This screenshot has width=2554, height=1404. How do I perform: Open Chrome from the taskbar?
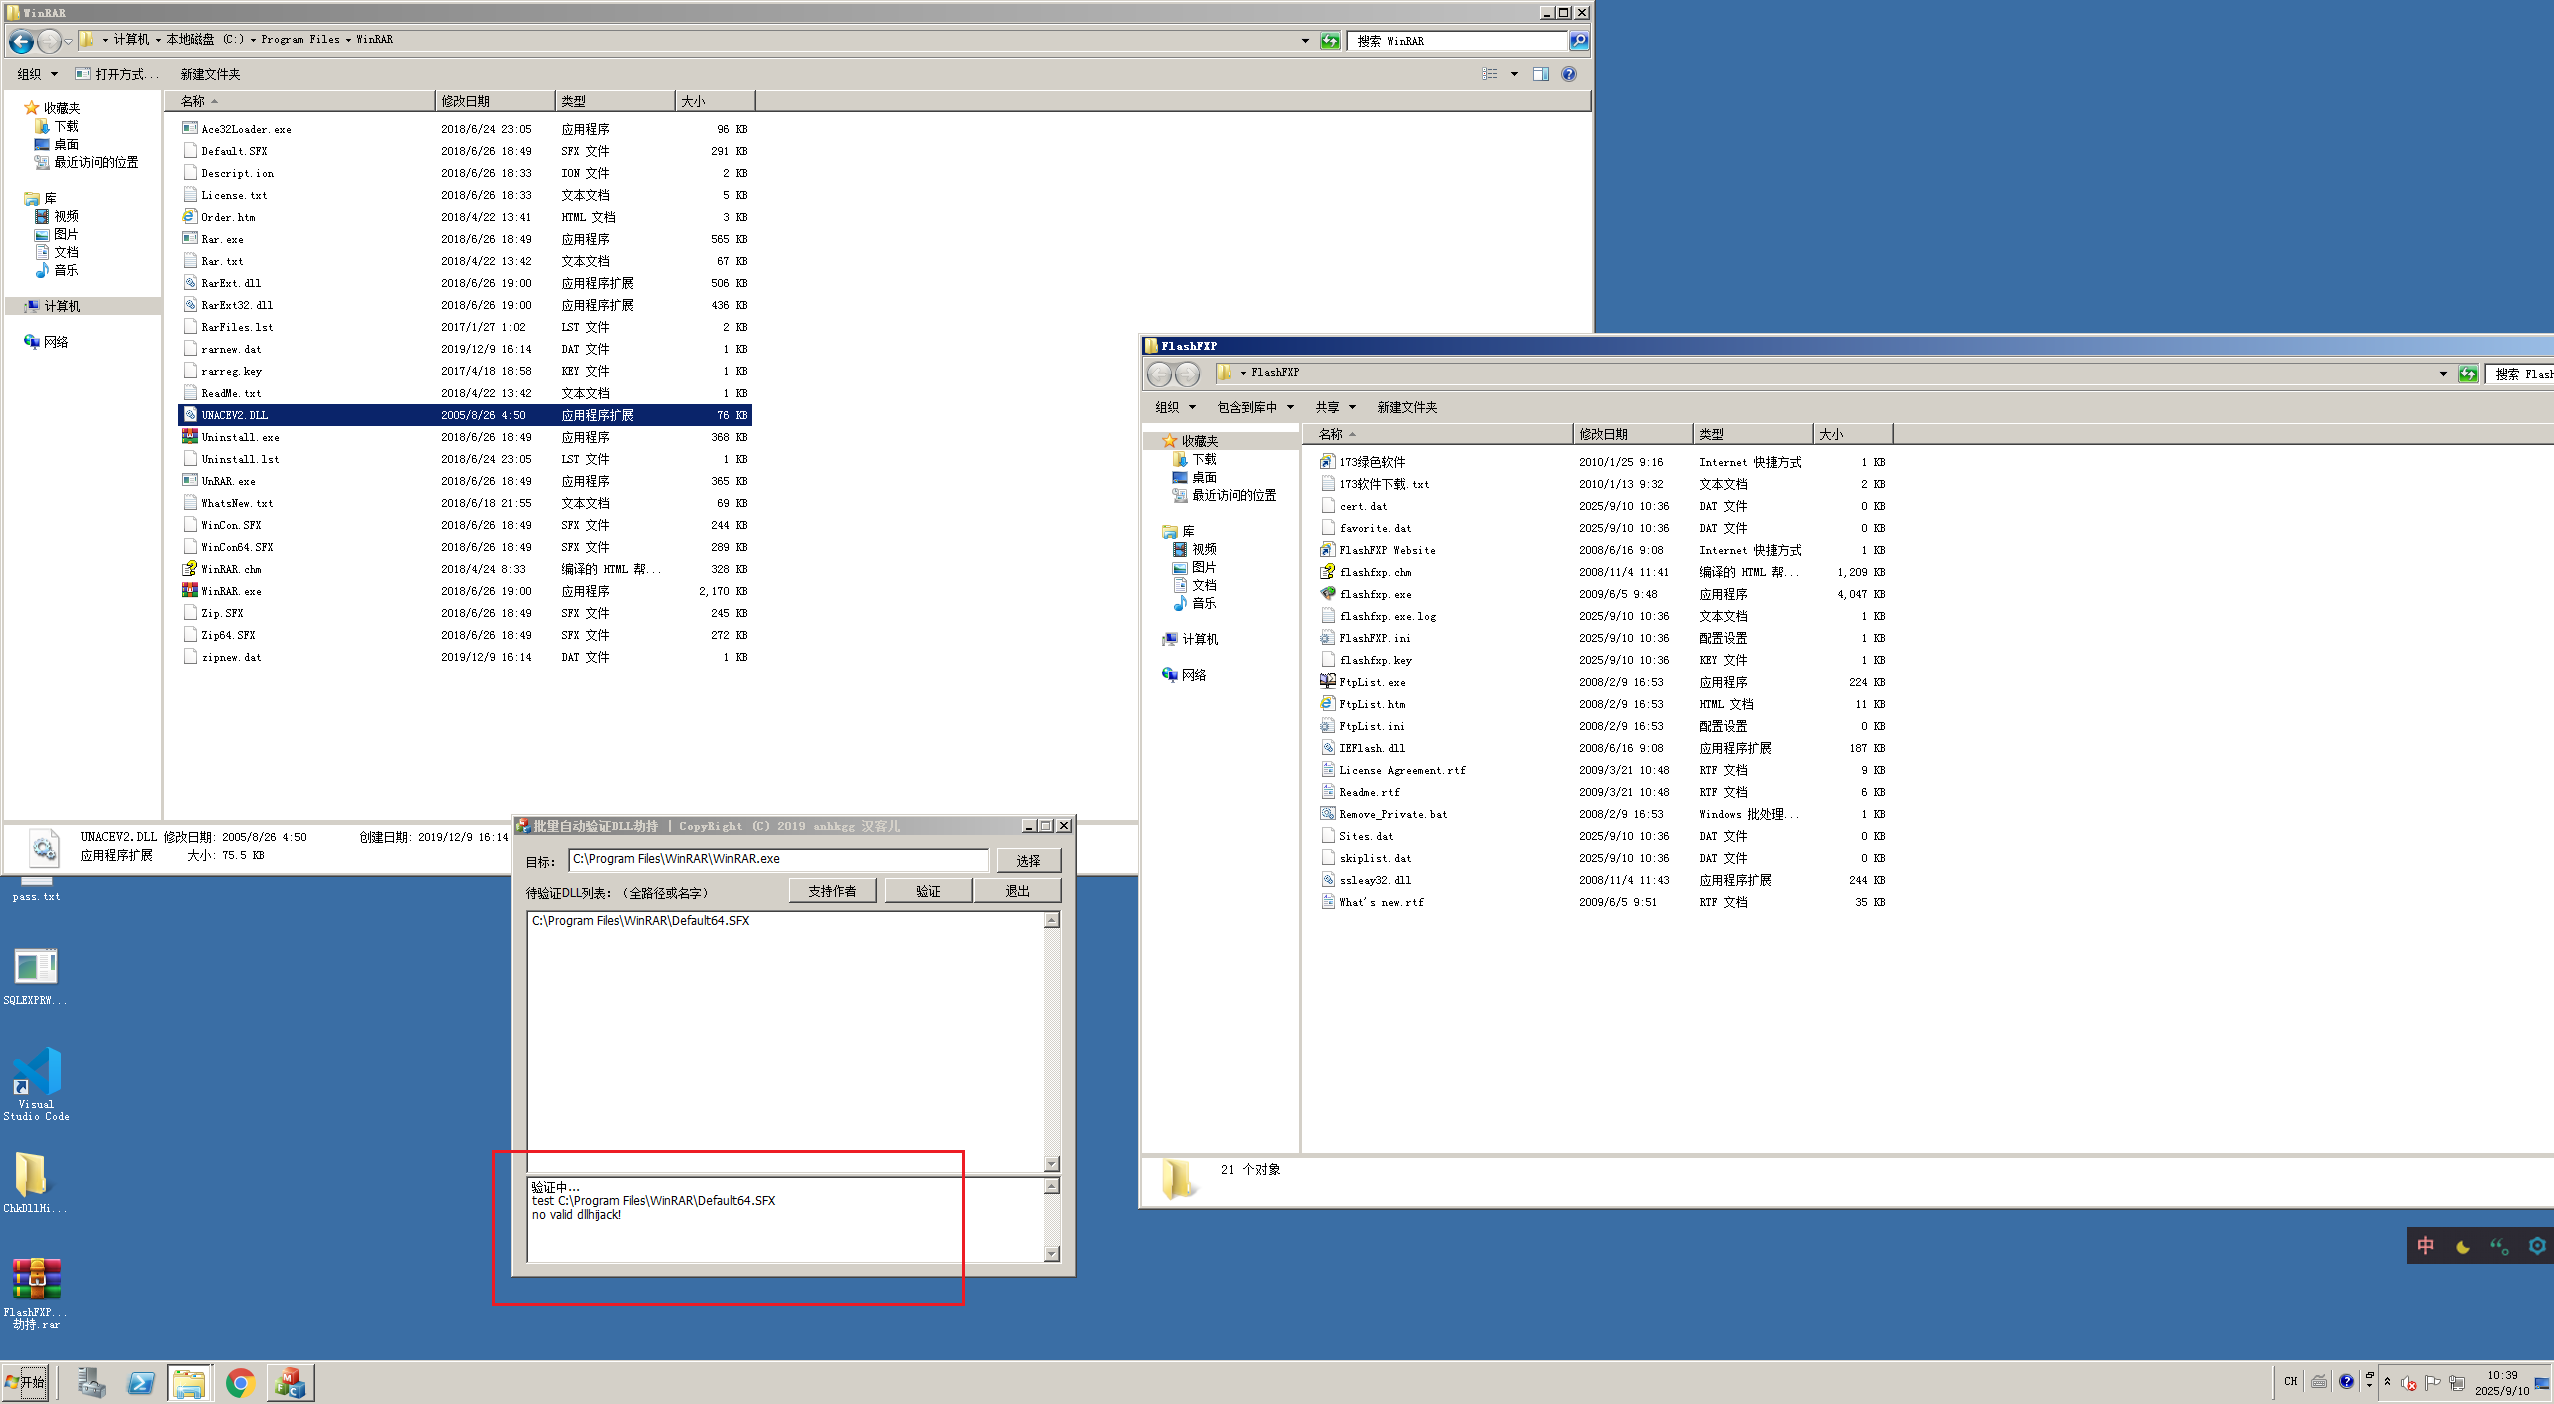pos(240,1383)
